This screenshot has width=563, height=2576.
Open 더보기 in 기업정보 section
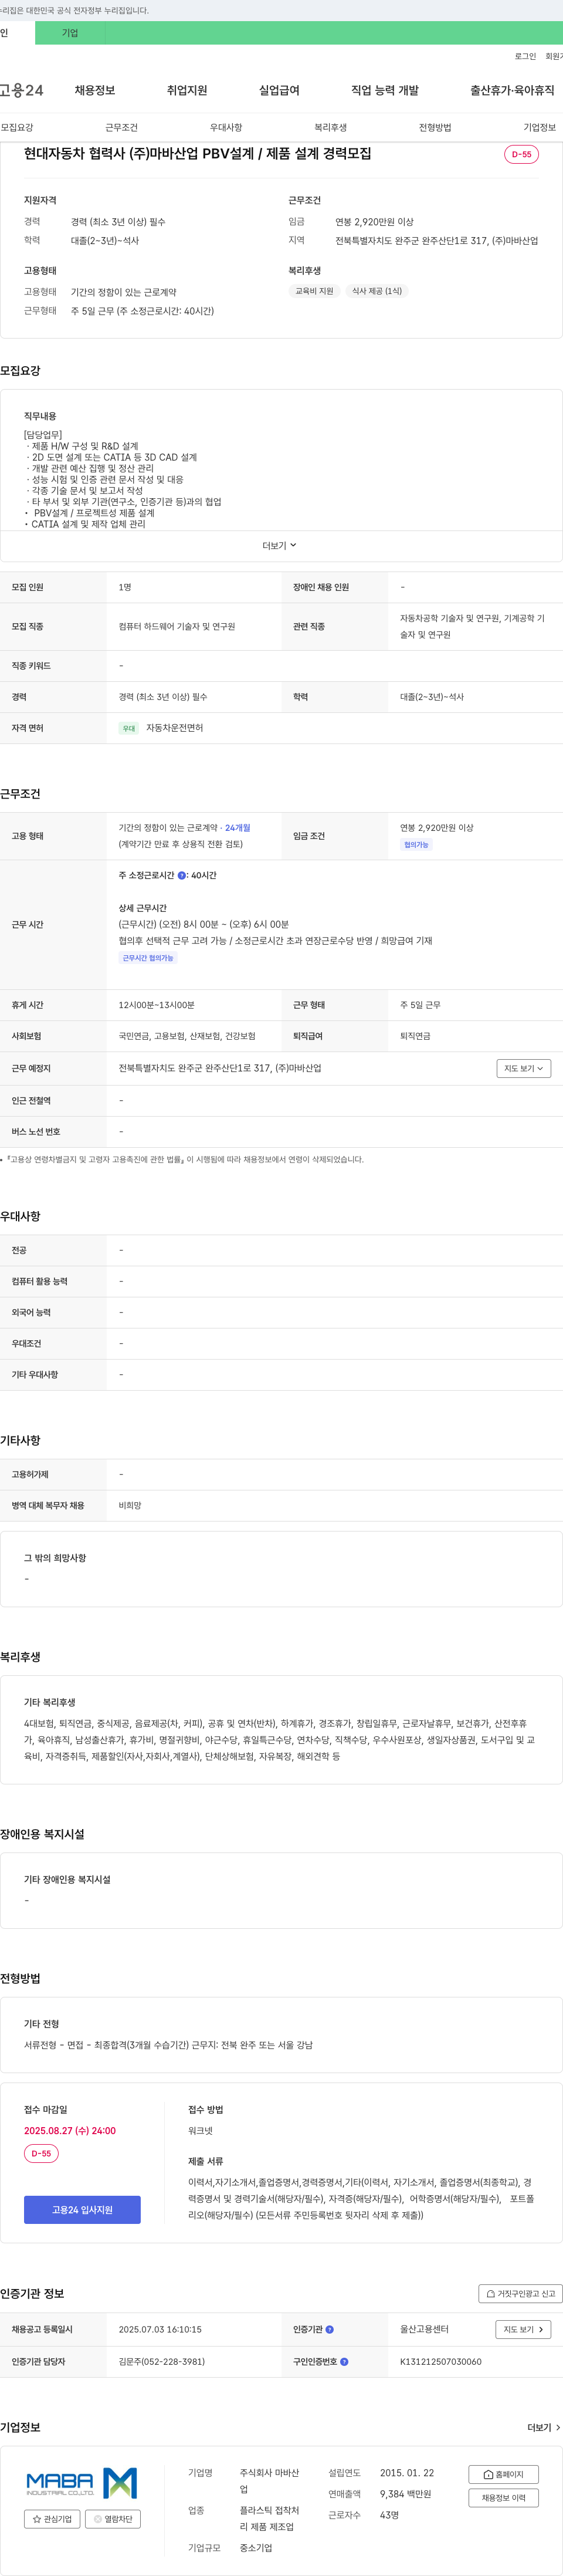[543, 2427]
